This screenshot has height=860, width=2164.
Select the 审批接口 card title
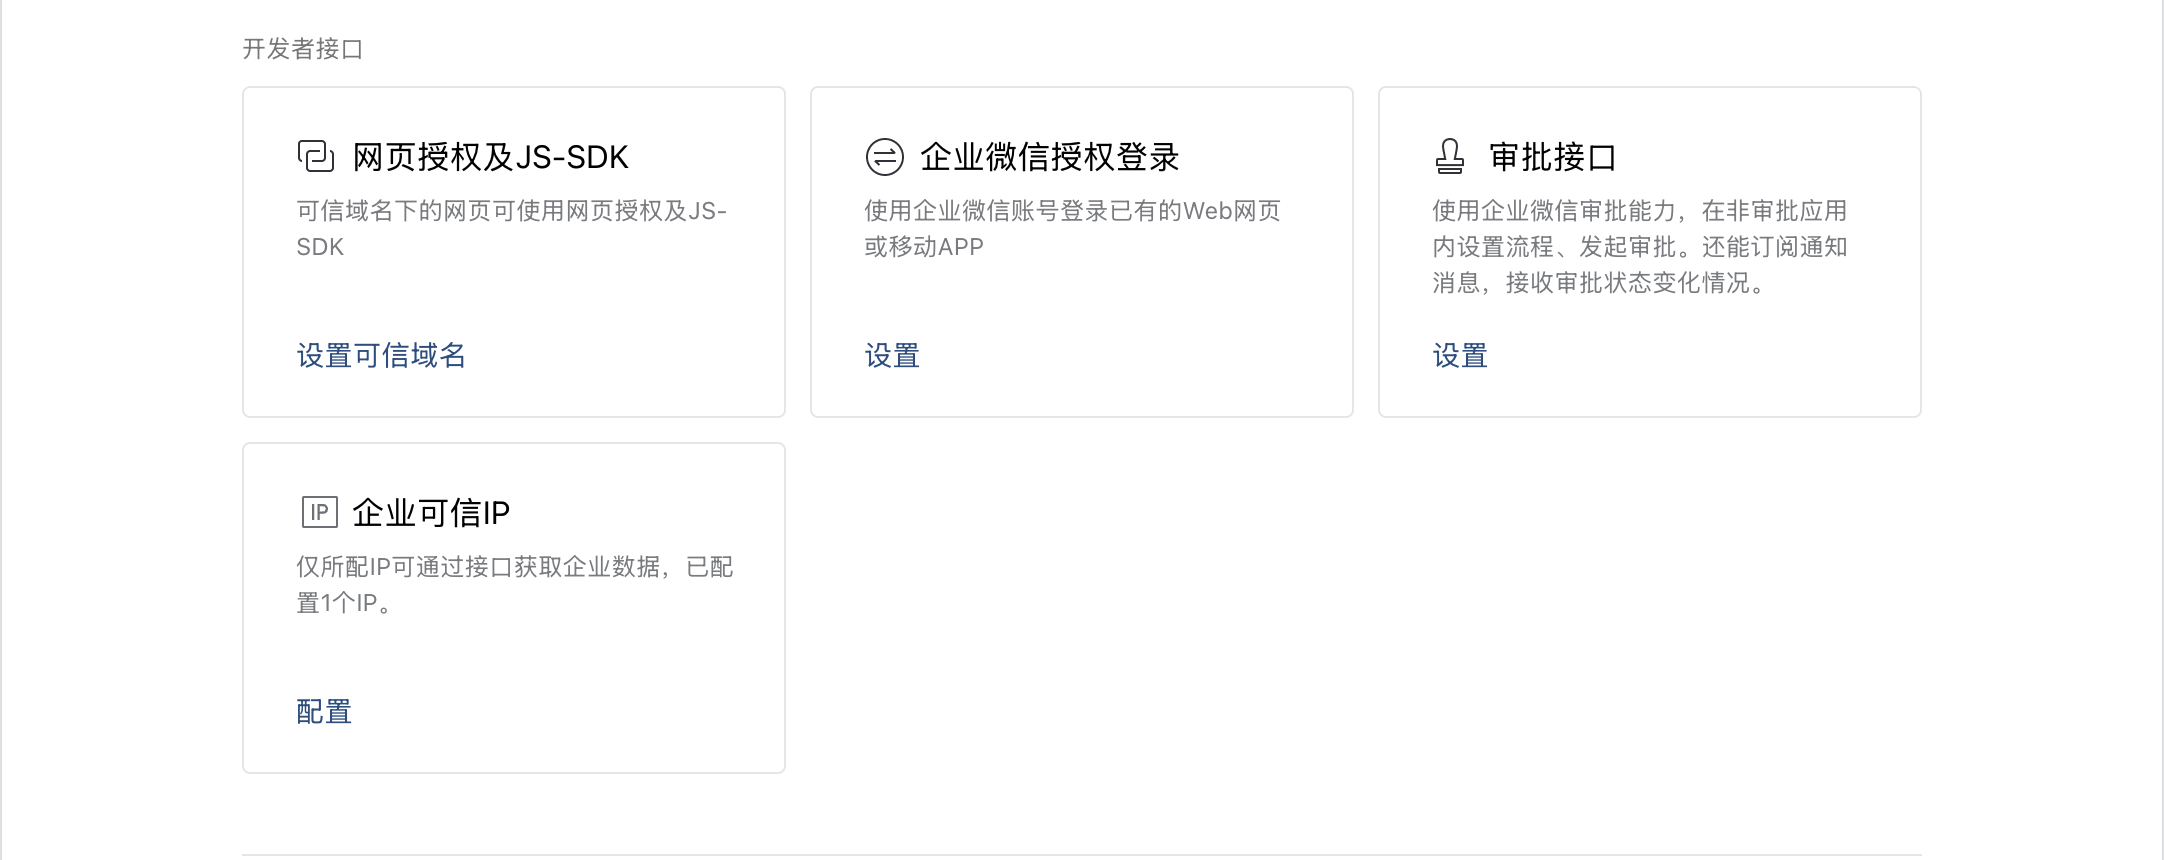[x=1553, y=157]
